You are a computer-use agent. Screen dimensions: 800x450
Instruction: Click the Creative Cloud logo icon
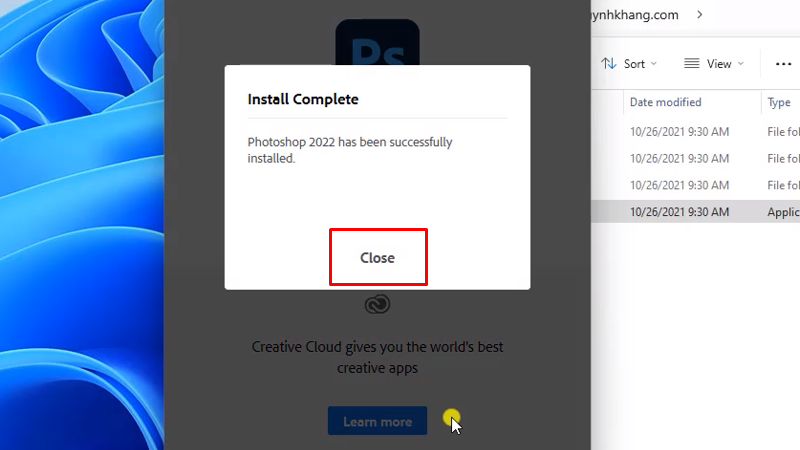377,305
